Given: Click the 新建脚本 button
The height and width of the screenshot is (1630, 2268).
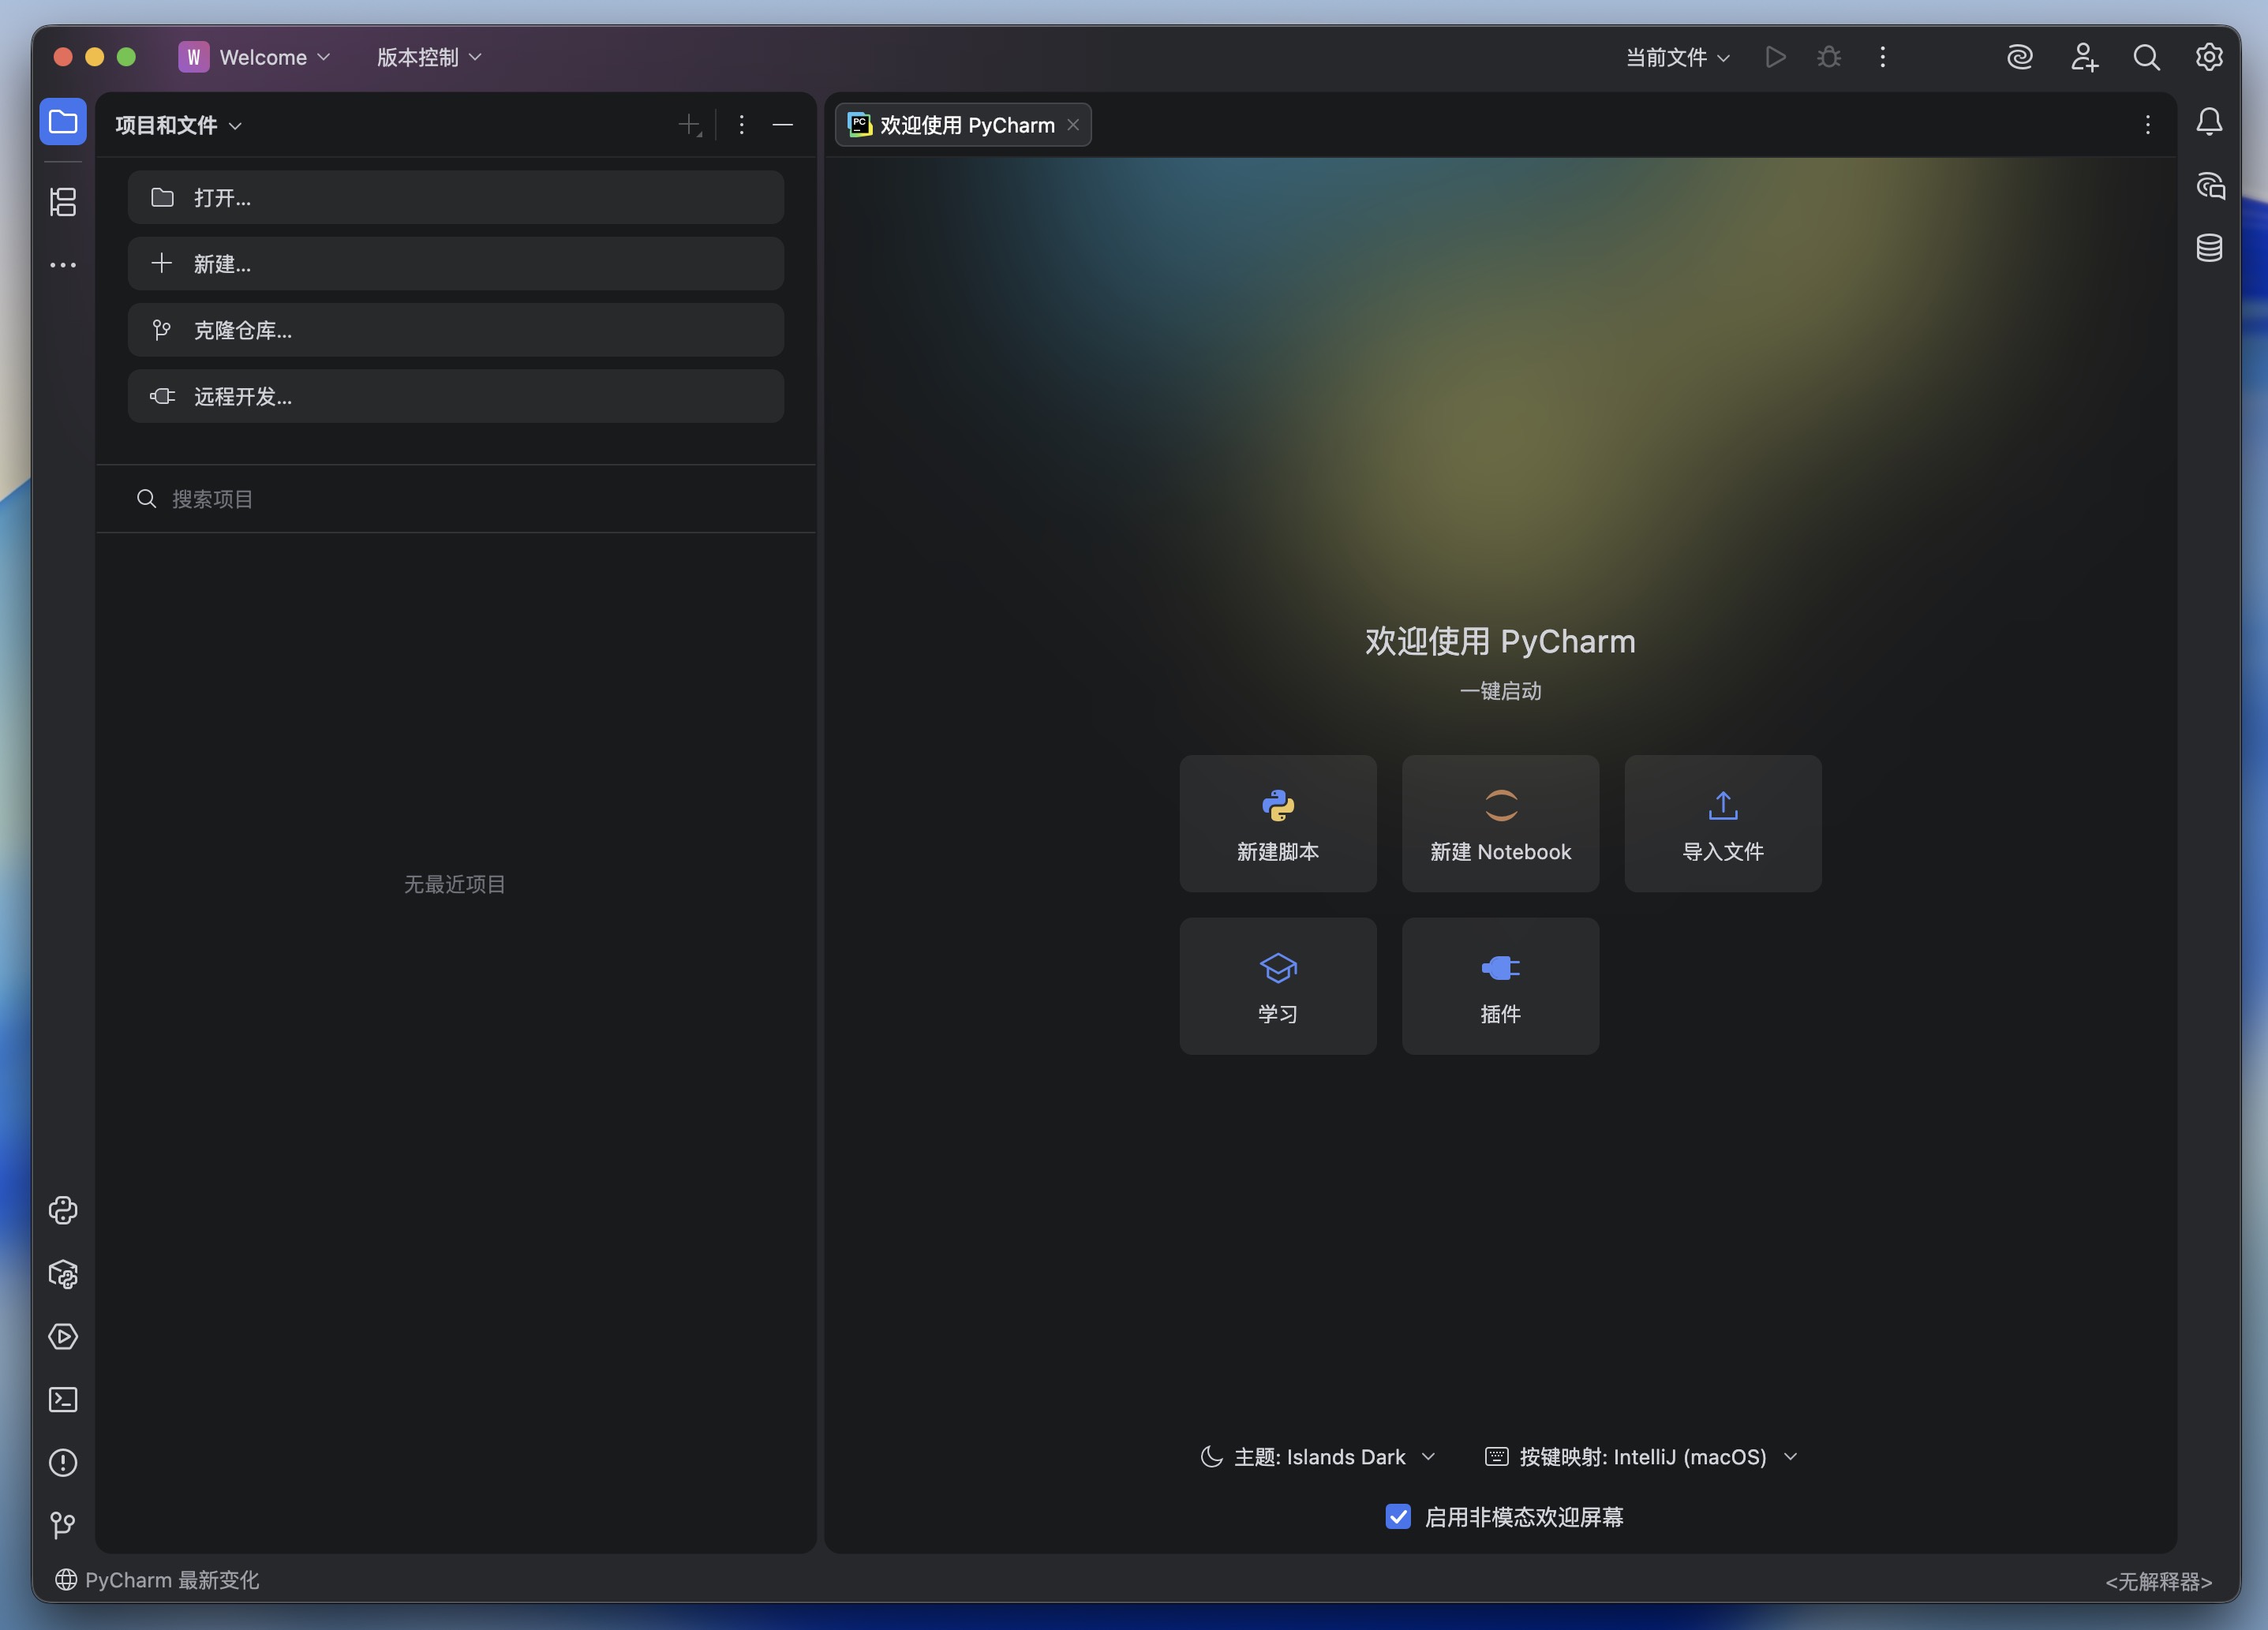Looking at the screenshot, I should [x=1278, y=823].
